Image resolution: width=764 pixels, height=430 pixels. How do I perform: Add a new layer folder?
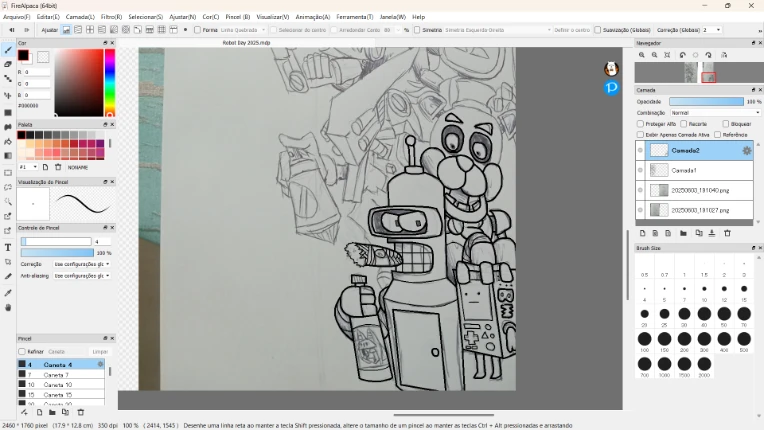click(683, 233)
